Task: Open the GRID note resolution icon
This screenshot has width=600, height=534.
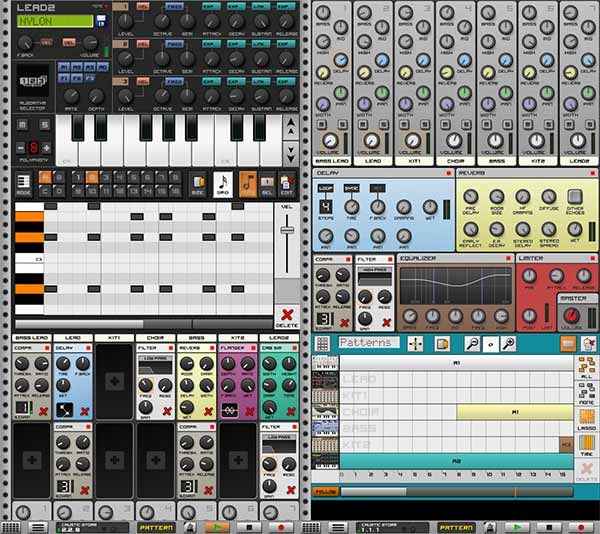Action: (x=223, y=184)
